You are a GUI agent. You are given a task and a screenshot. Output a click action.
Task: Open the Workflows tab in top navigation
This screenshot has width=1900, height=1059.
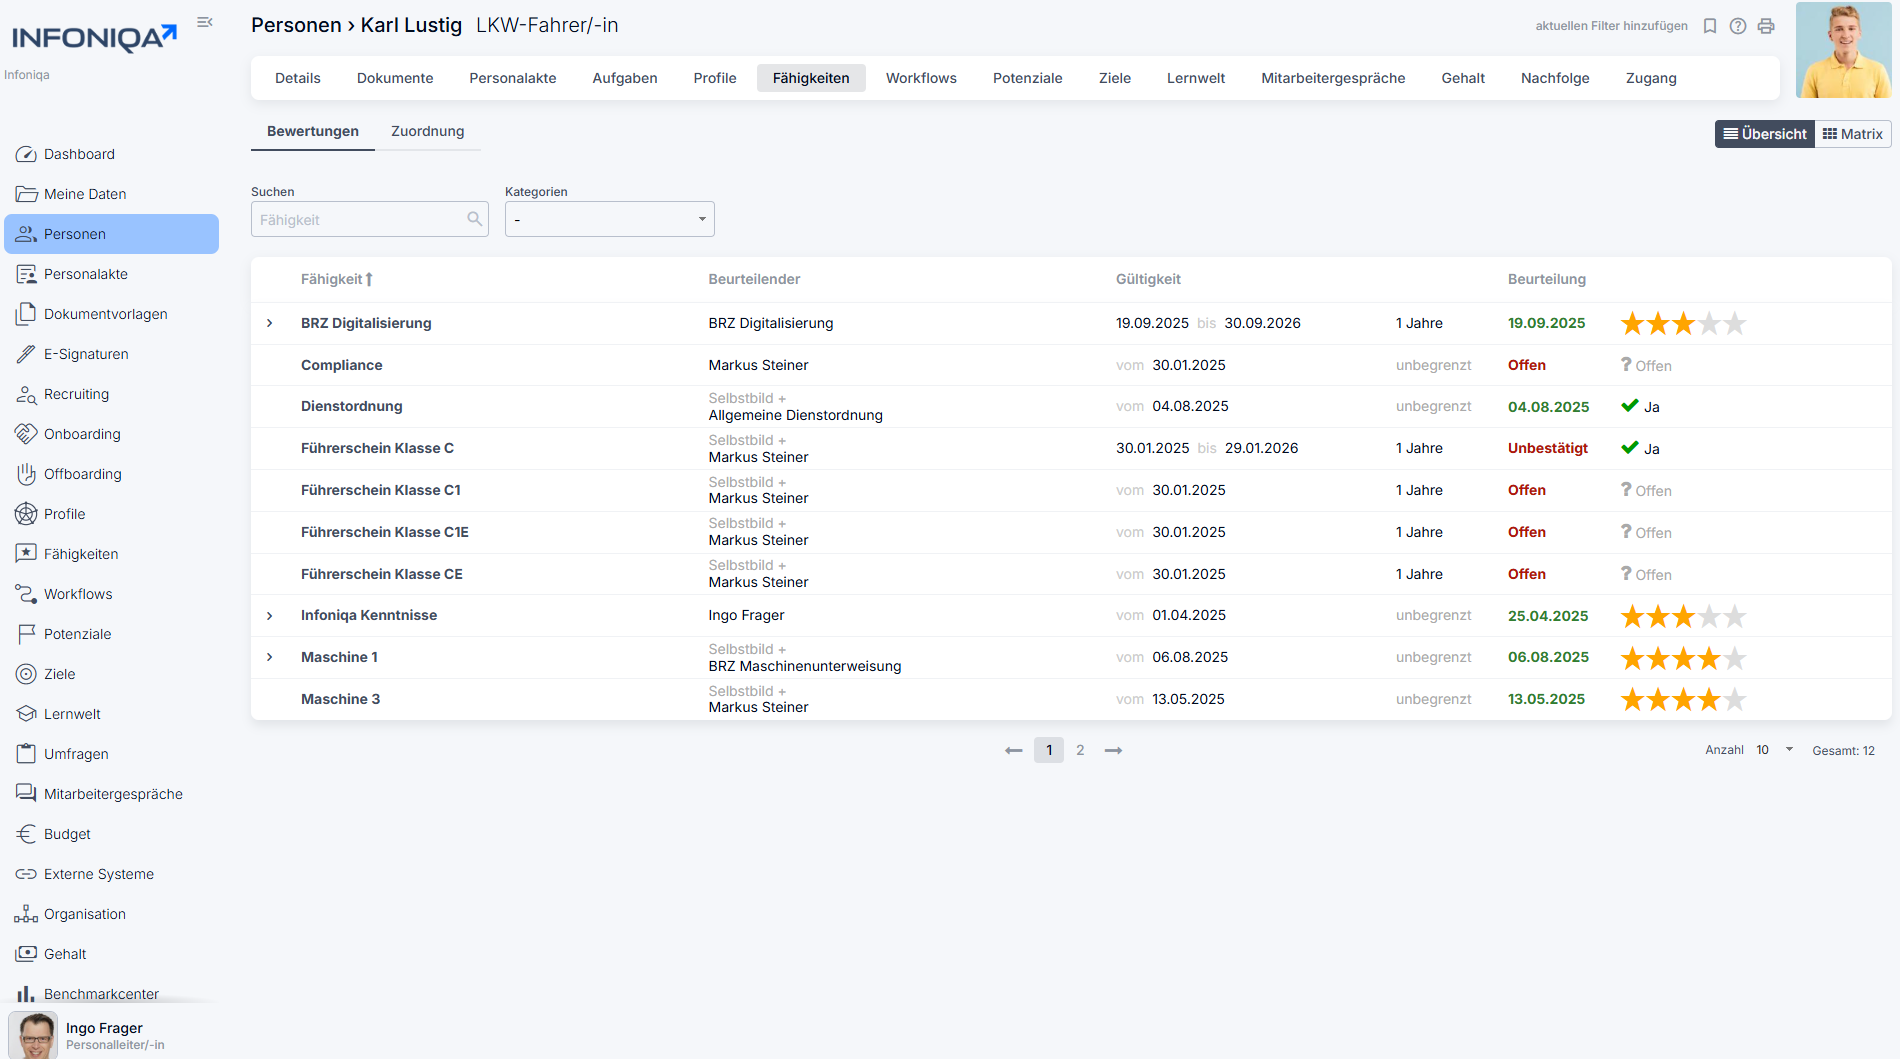click(x=921, y=78)
